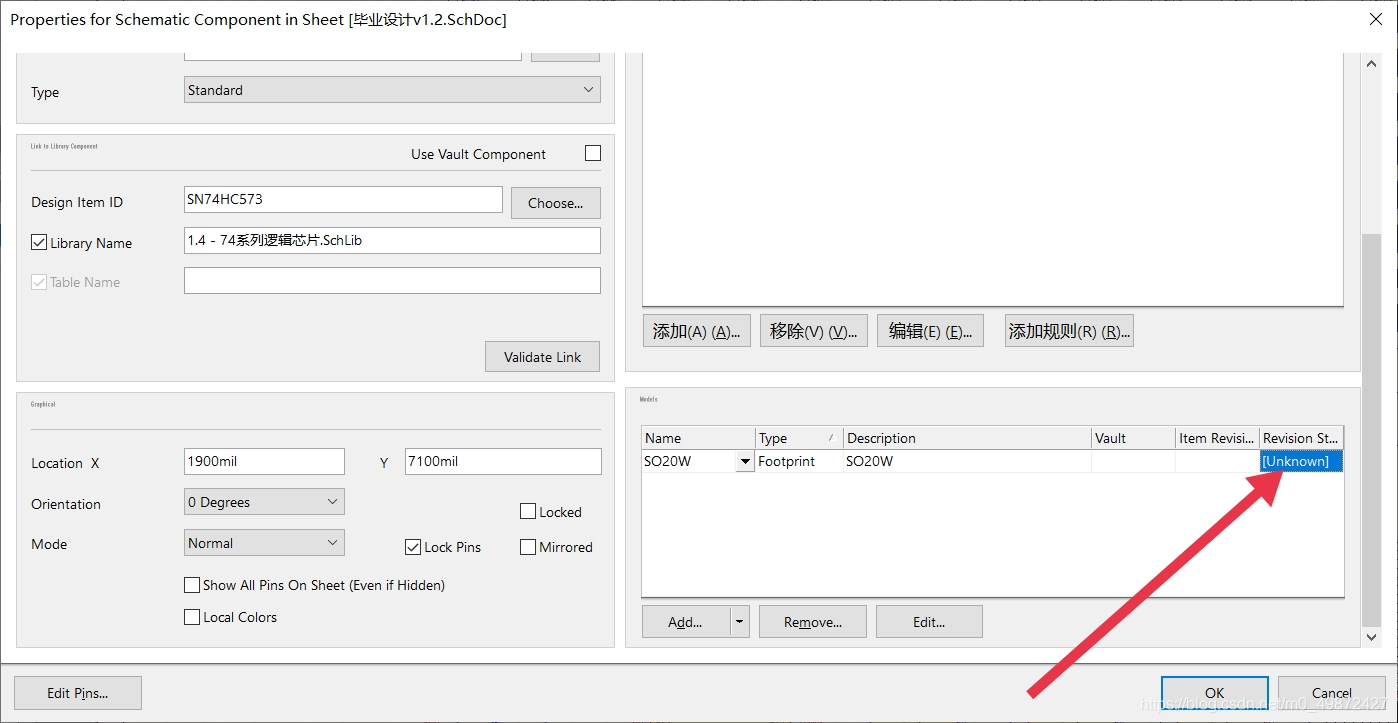Click the Y field 7100mil

click(503, 462)
